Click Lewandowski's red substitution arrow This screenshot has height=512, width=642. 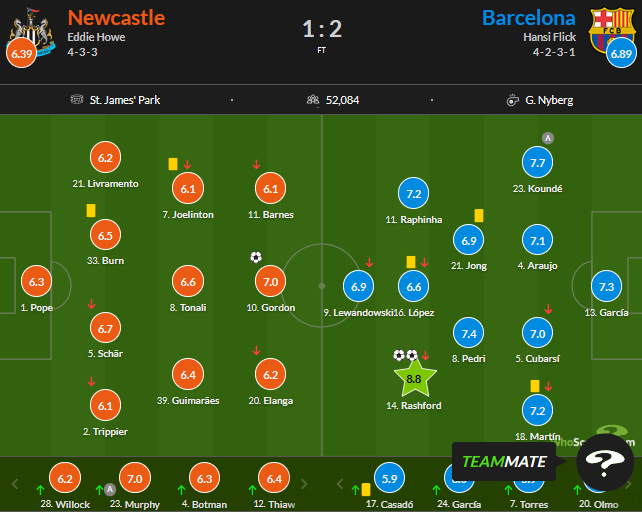point(369,263)
